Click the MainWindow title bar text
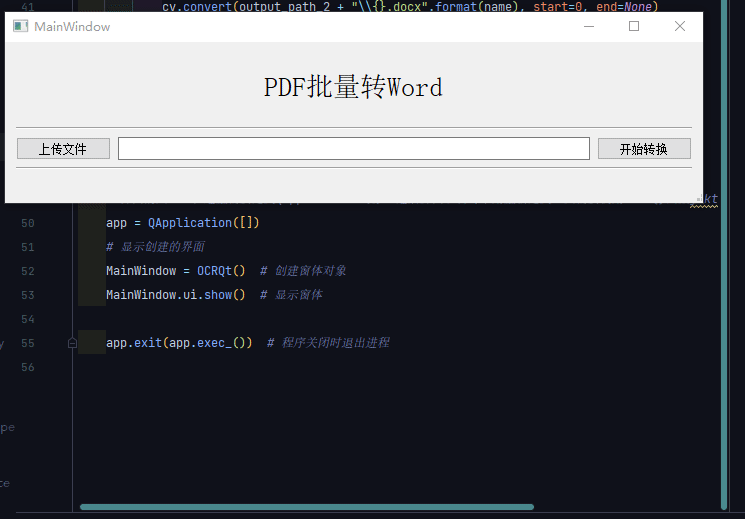Viewport: 745px width, 519px height. point(72,26)
